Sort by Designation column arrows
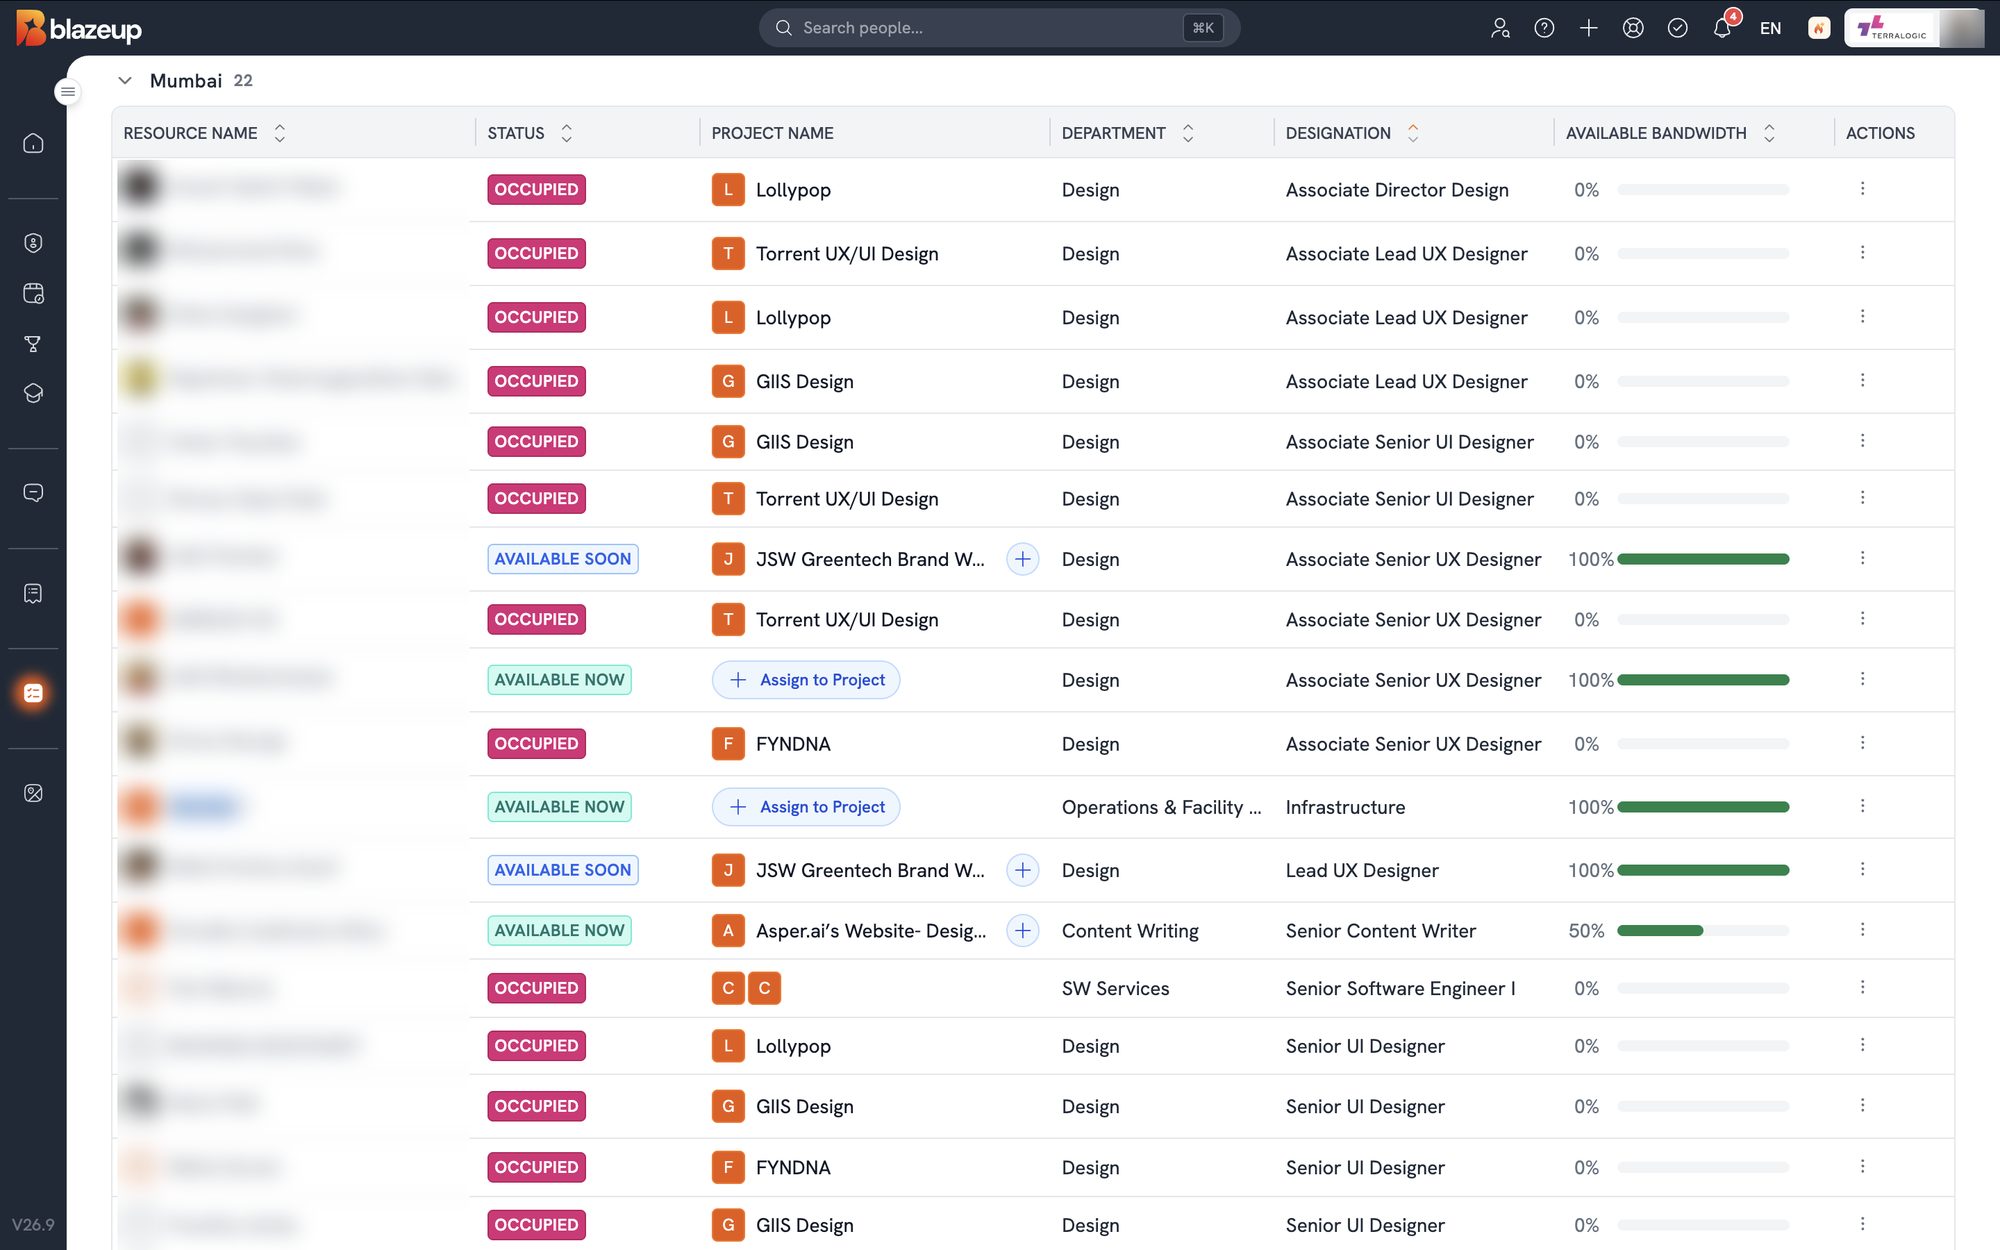This screenshot has height=1250, width=2000. [1413, 133]
